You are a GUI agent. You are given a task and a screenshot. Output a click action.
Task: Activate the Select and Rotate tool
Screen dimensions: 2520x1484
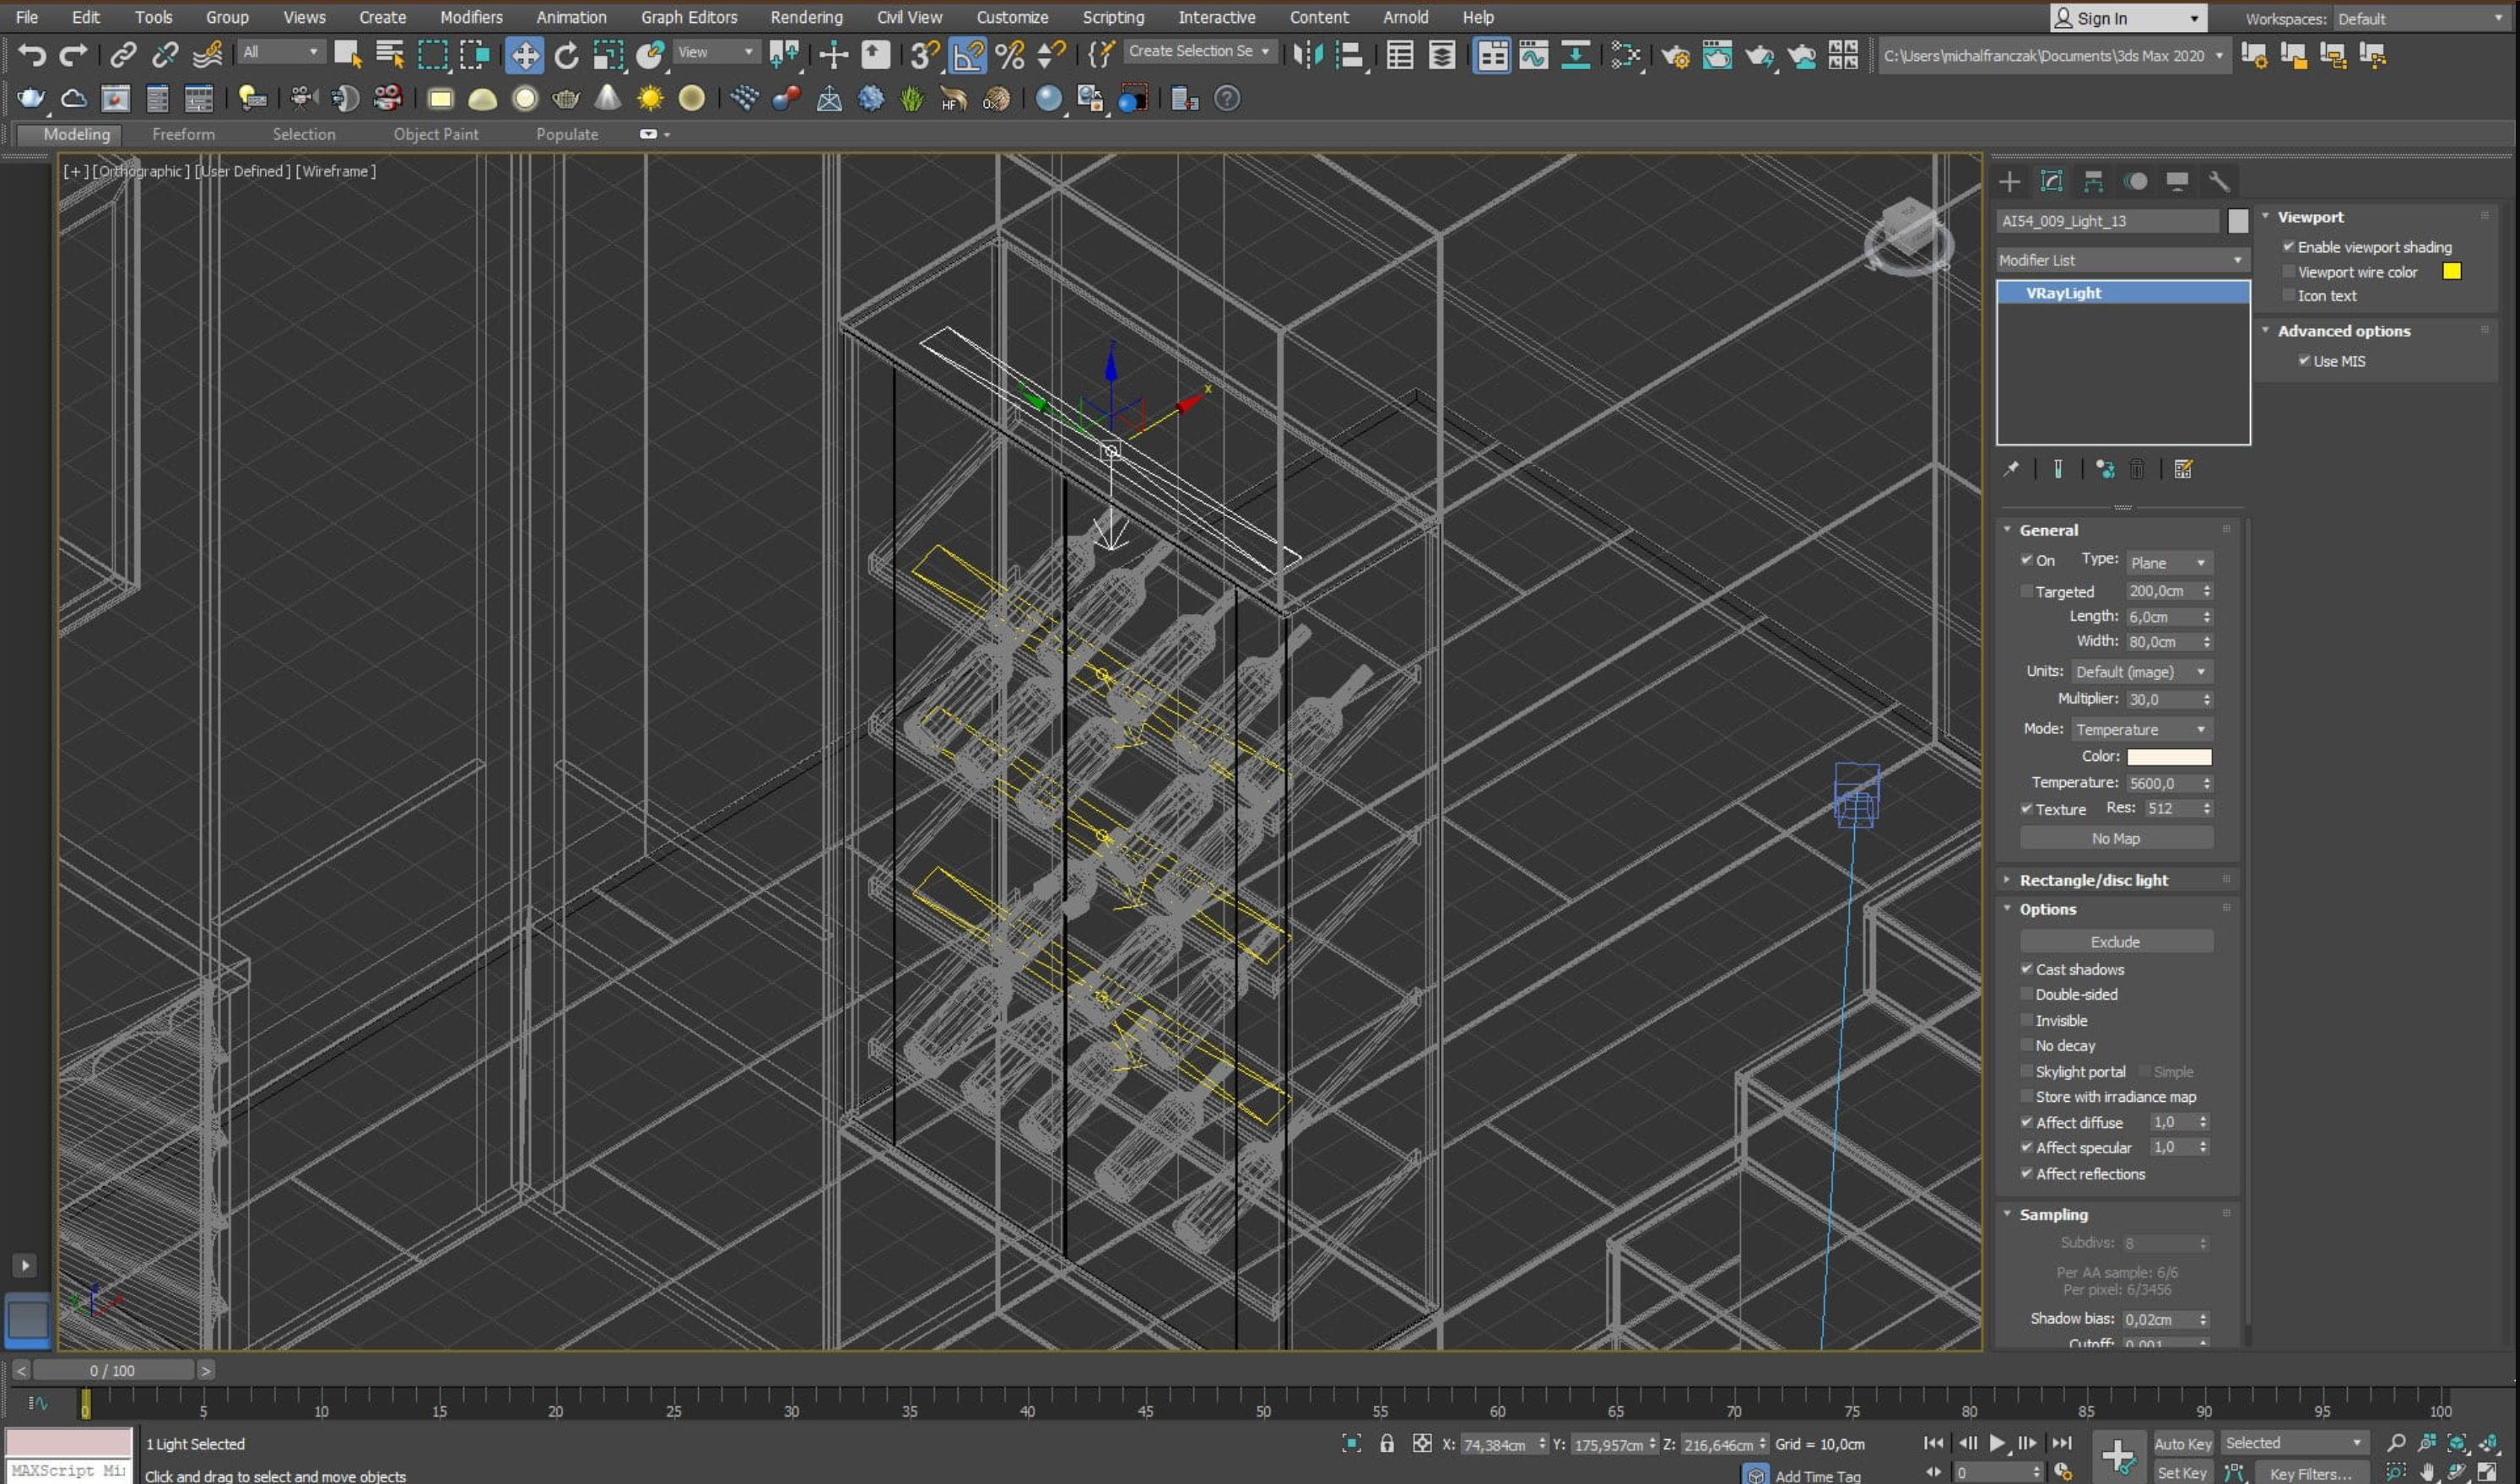point(566,55)
